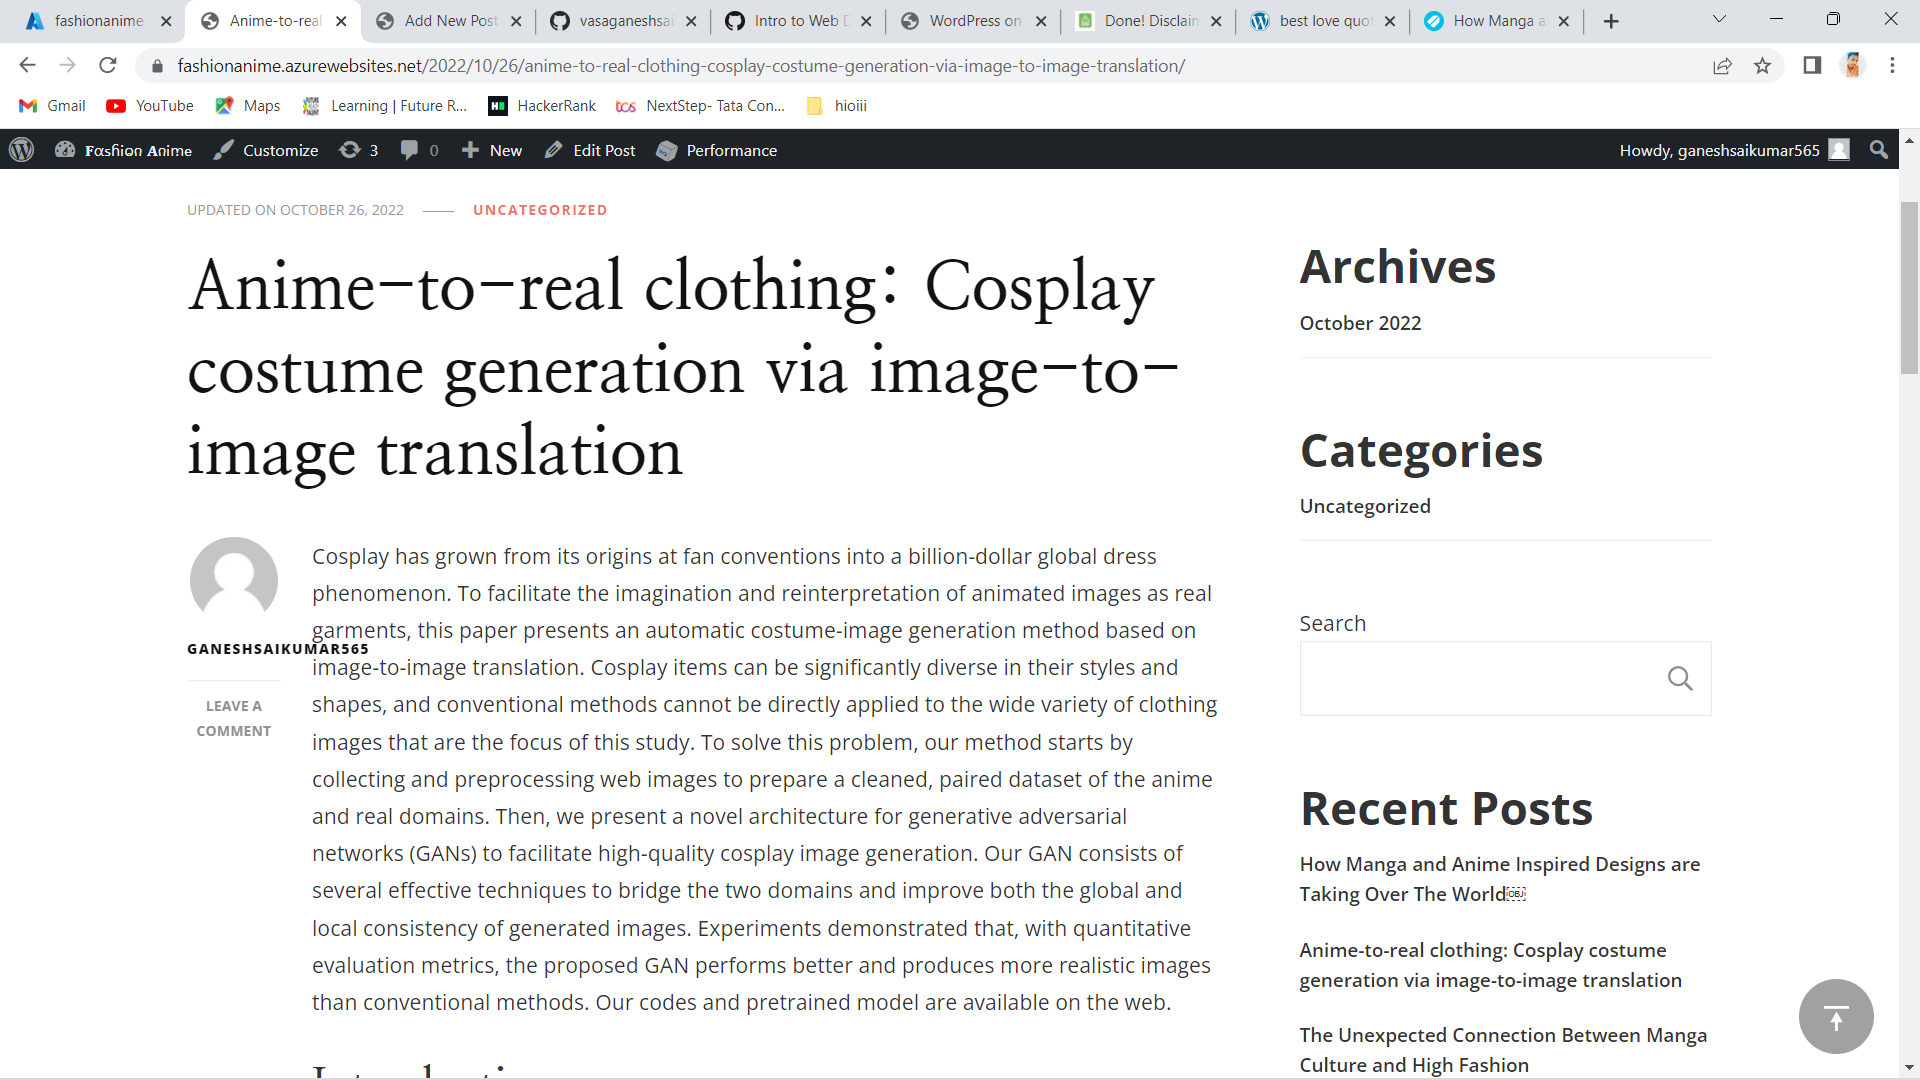Image resolution: width=1920 pixels, height=1080 pixels.
Task: Click the Edit Post pencil icon
Action: pos(554,150)
